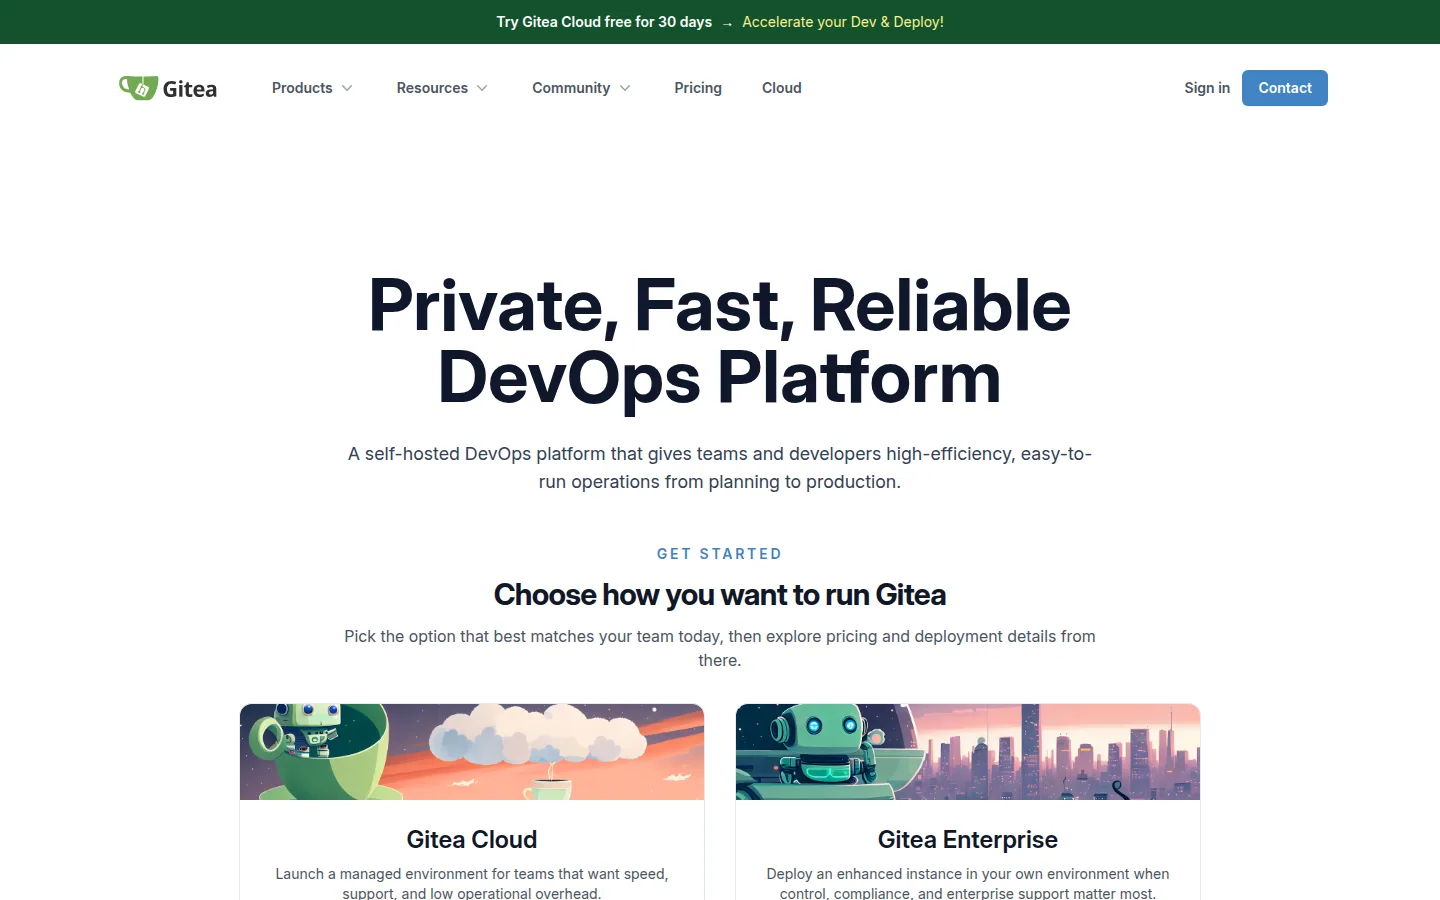Click the Gitea teacup logo icon
The width and height of the screenshot is (1440, 900).
[138, 88]
